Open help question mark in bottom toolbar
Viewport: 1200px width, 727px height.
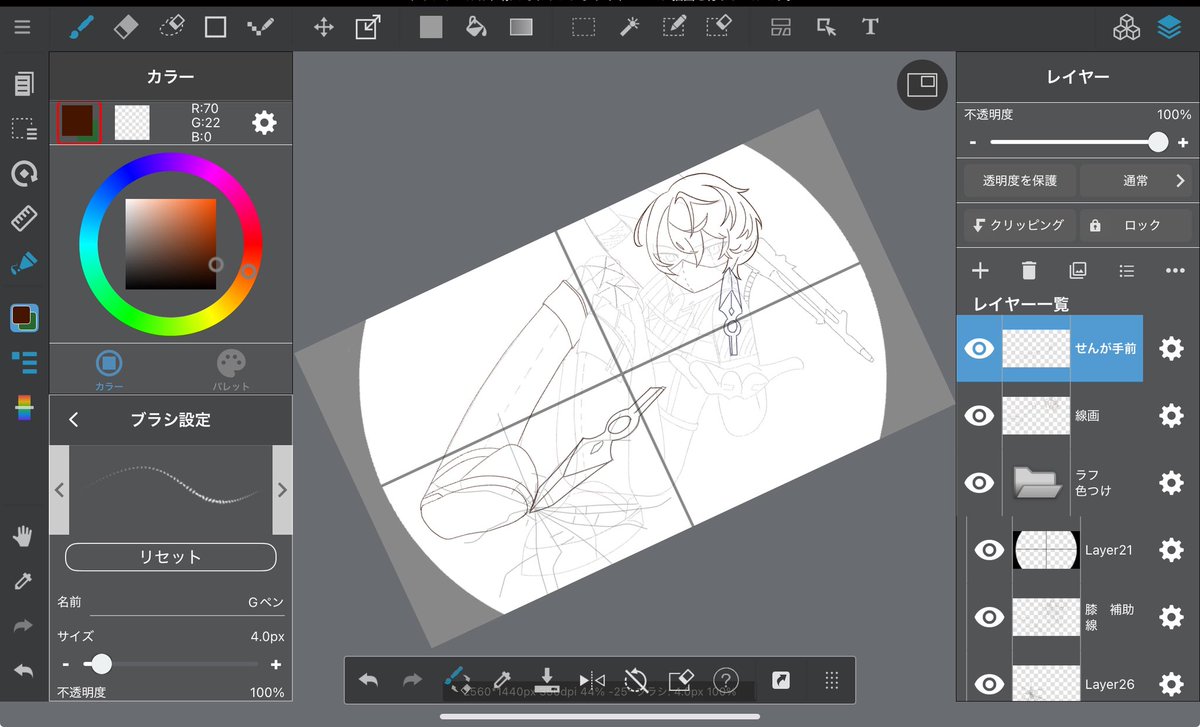click(725, 680)
